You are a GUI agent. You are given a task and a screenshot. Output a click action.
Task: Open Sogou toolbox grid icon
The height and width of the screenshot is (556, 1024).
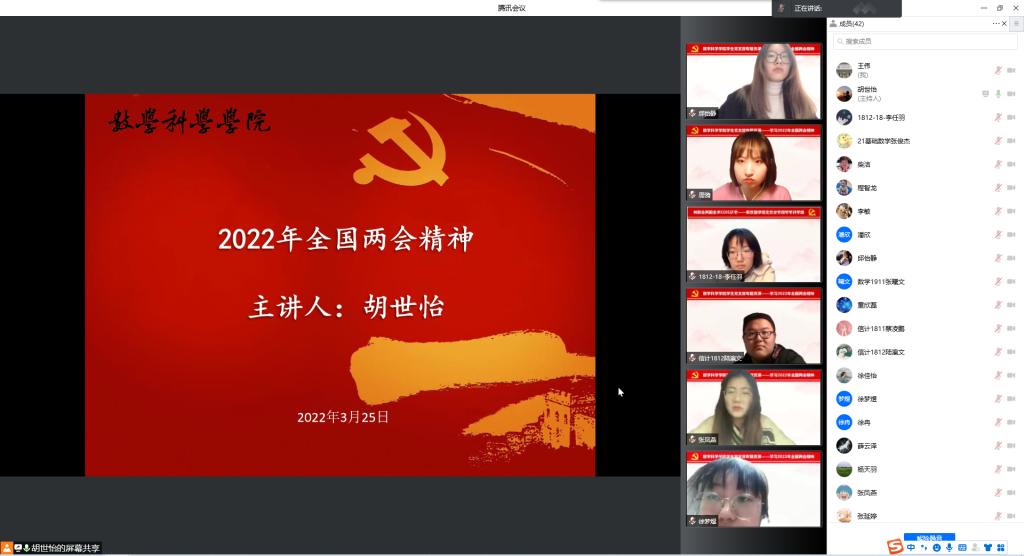pyautogui.click(x=1000, y=548)
